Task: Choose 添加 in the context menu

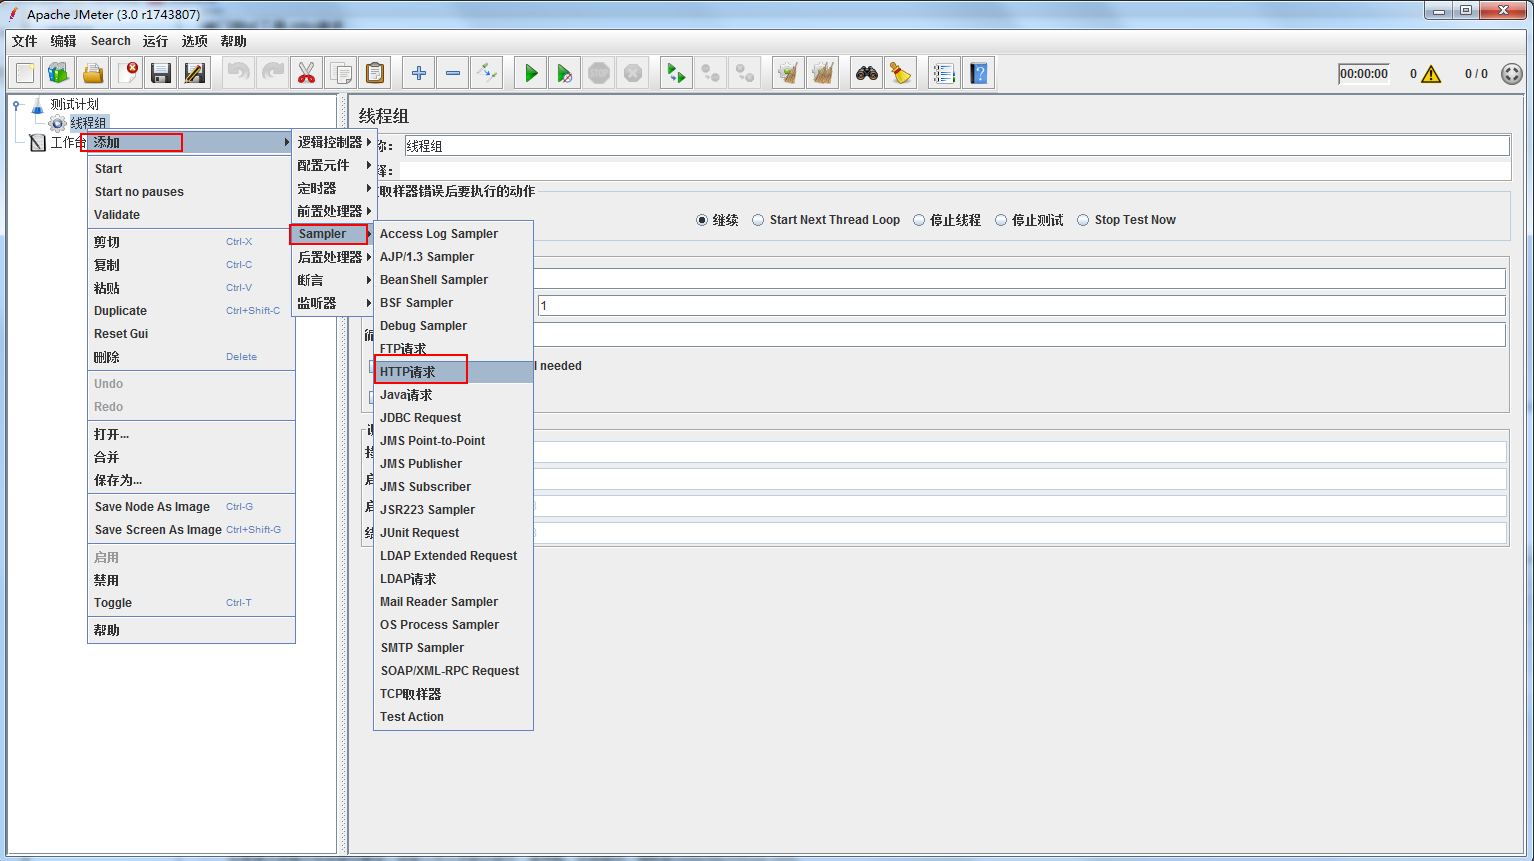Action: [x=191, y=142]
